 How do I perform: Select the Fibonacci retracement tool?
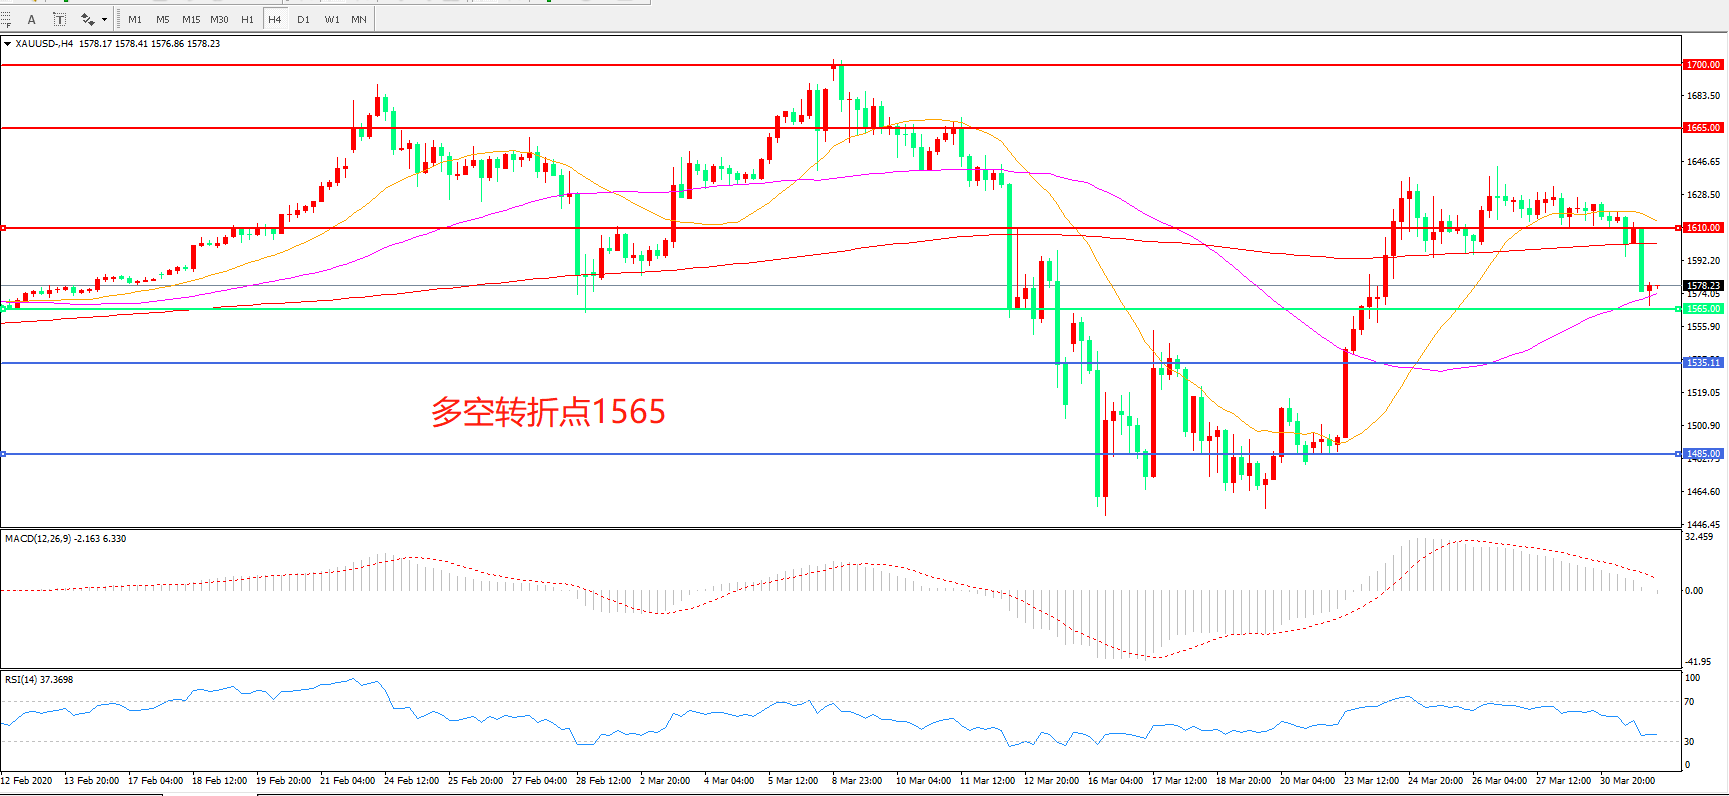click(7, 19)
